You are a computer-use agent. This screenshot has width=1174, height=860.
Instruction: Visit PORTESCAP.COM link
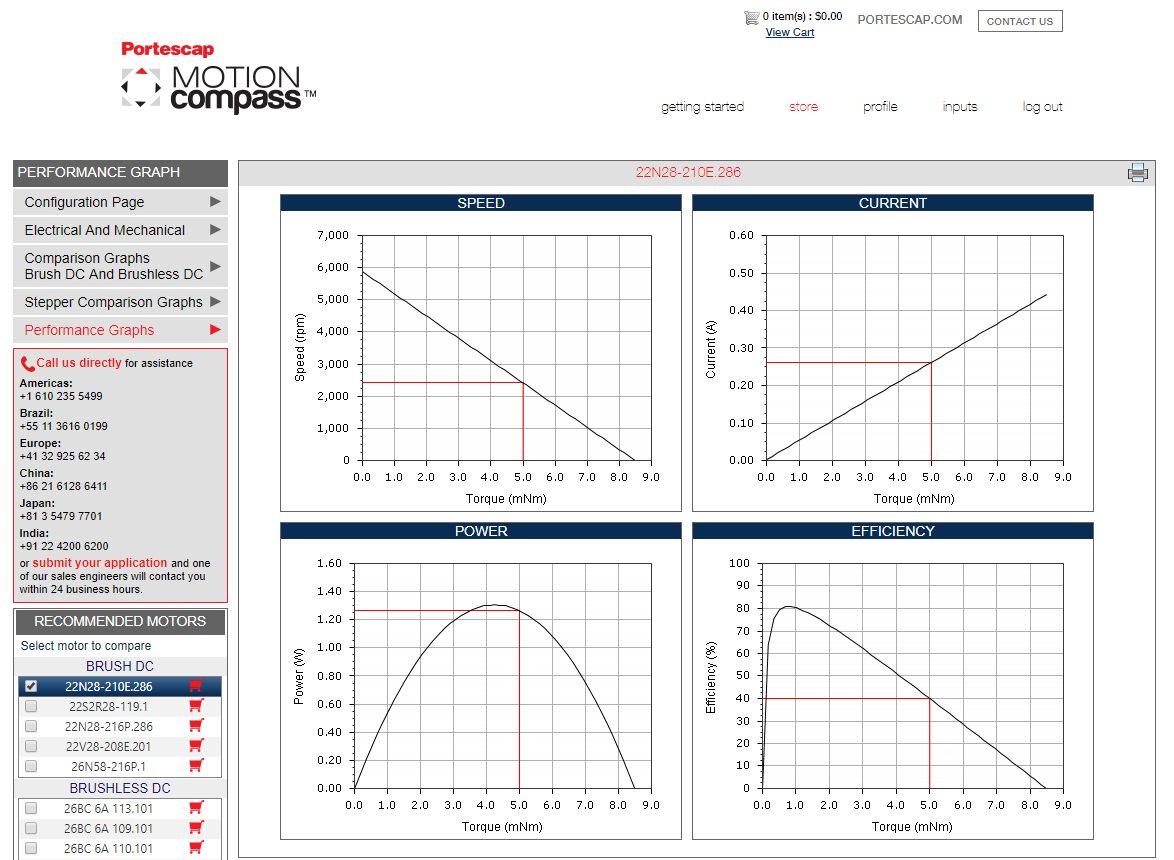click(x=910, y=19)
